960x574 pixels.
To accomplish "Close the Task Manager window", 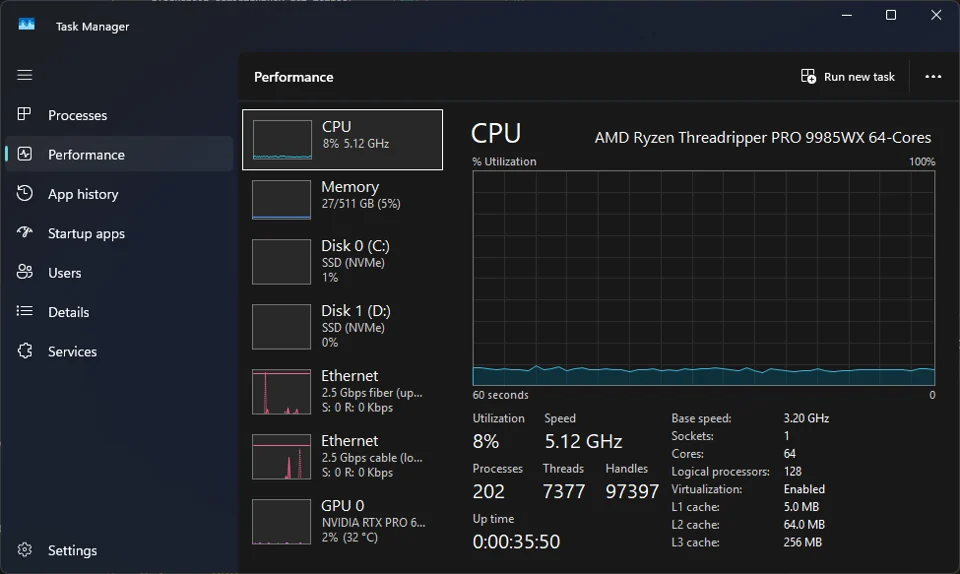I will coord(936,15).
